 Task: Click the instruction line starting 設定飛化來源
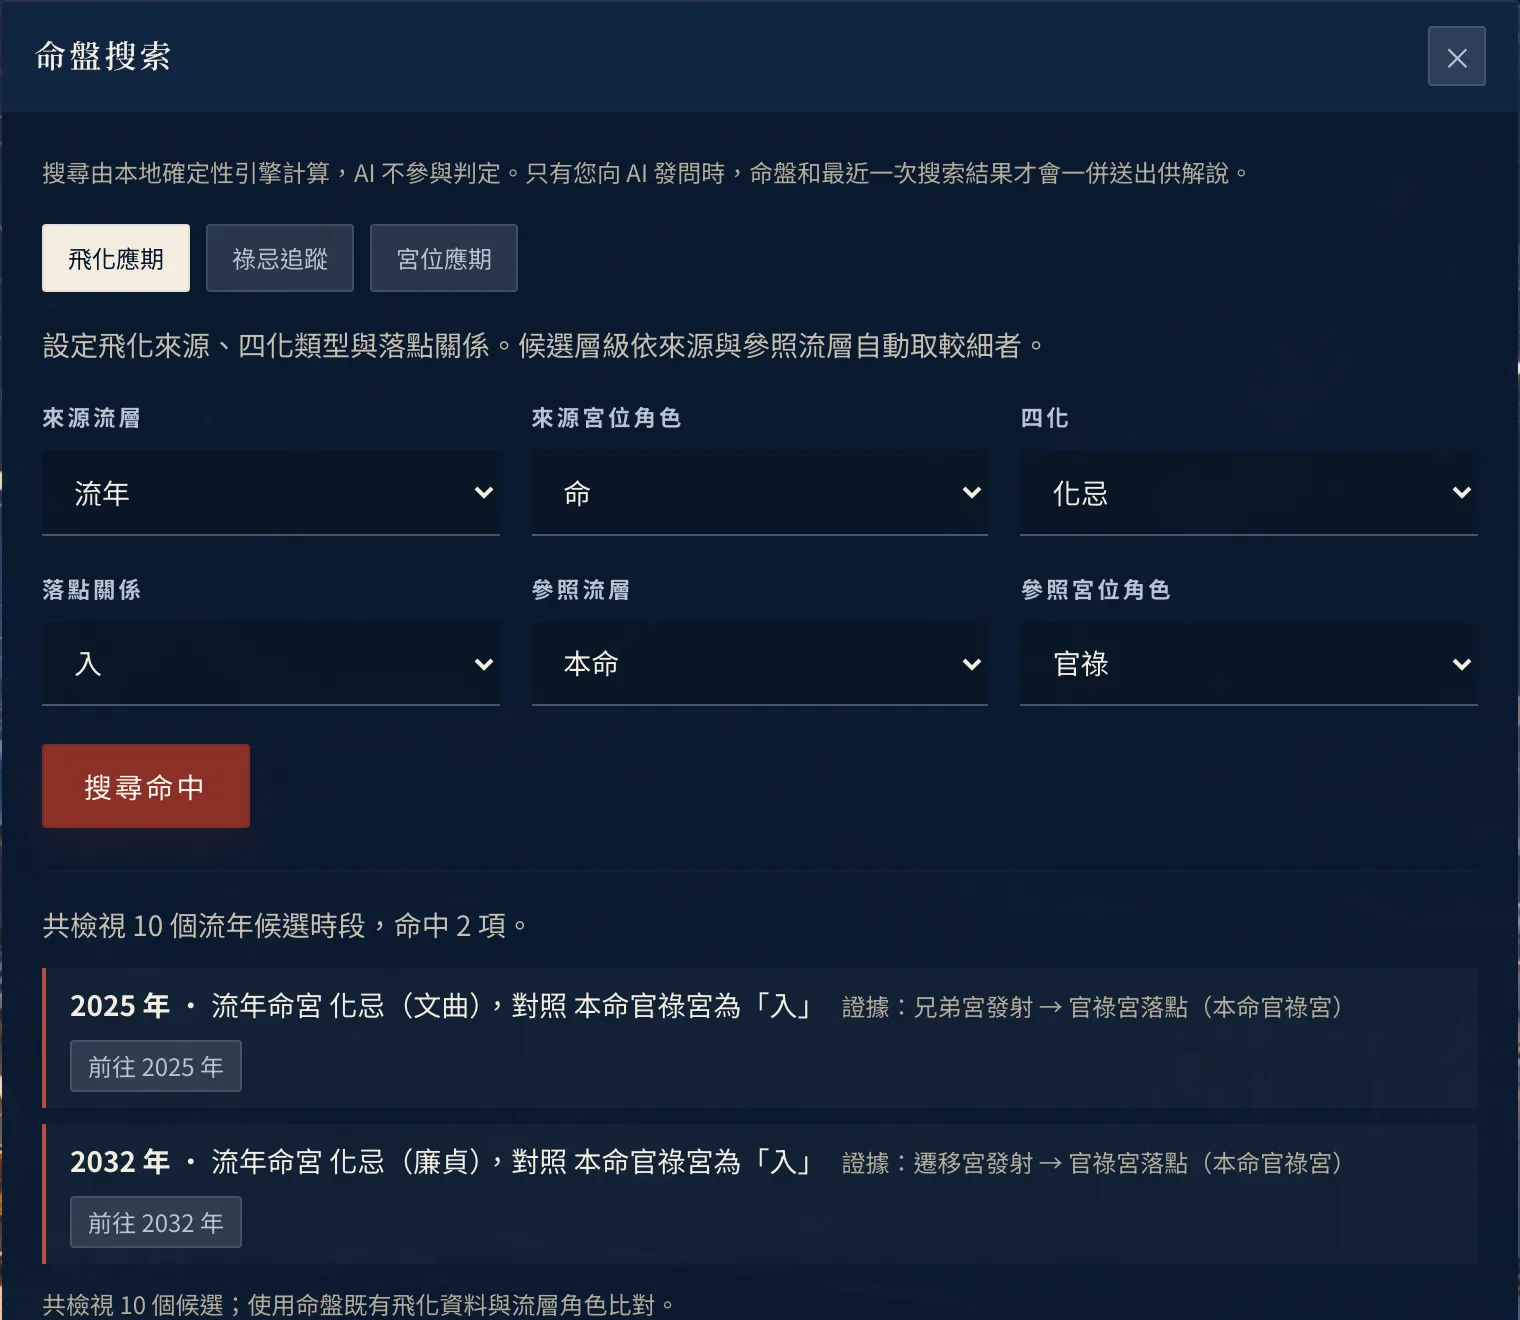[x=543, y=346]
